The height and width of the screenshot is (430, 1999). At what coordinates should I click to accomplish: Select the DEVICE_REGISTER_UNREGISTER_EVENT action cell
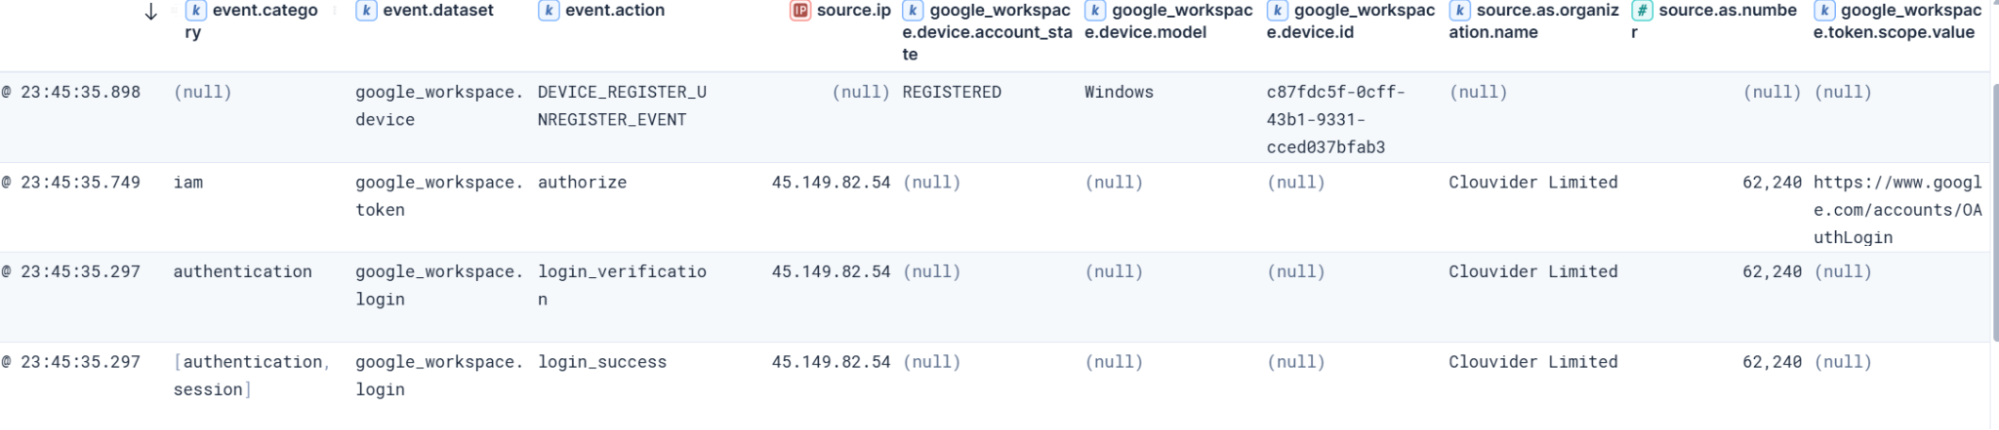(622, 106)
